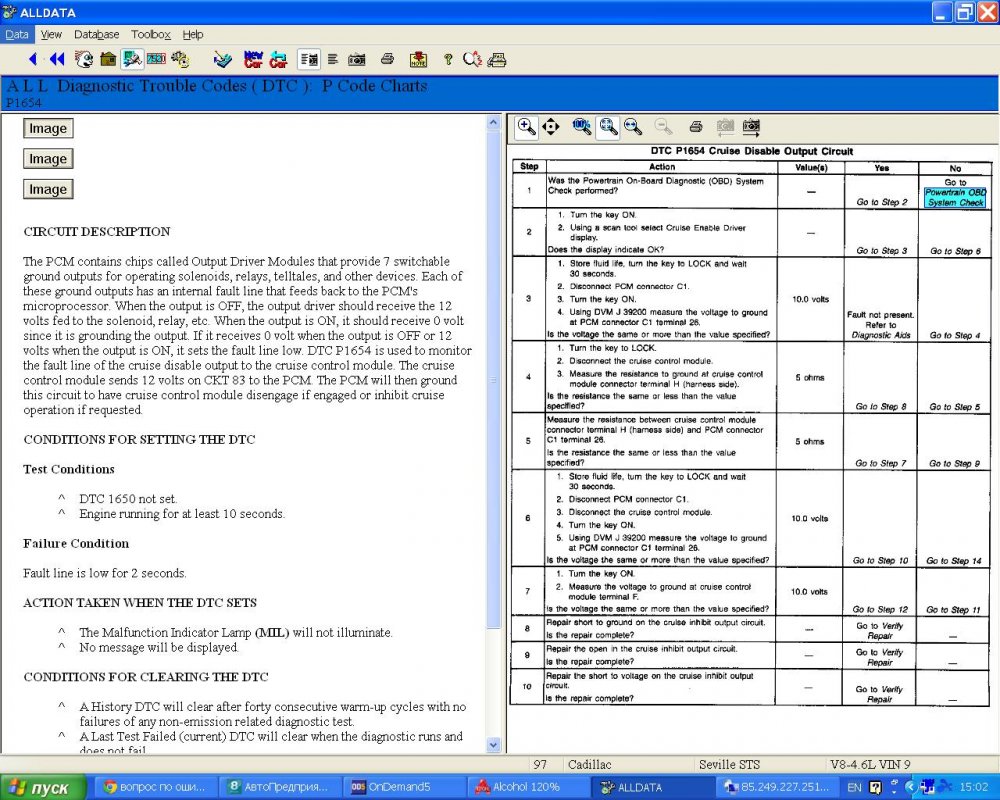1000x800 pixels.
Task: Open the Database menu
Action: (x=96, y=34)
